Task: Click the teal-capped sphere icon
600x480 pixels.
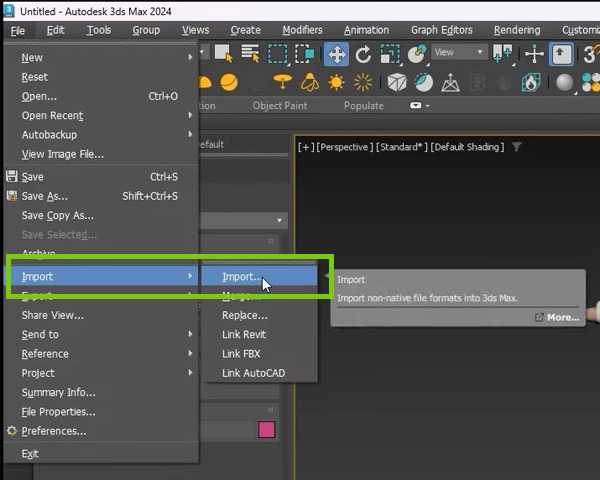Action: point(424,82)
